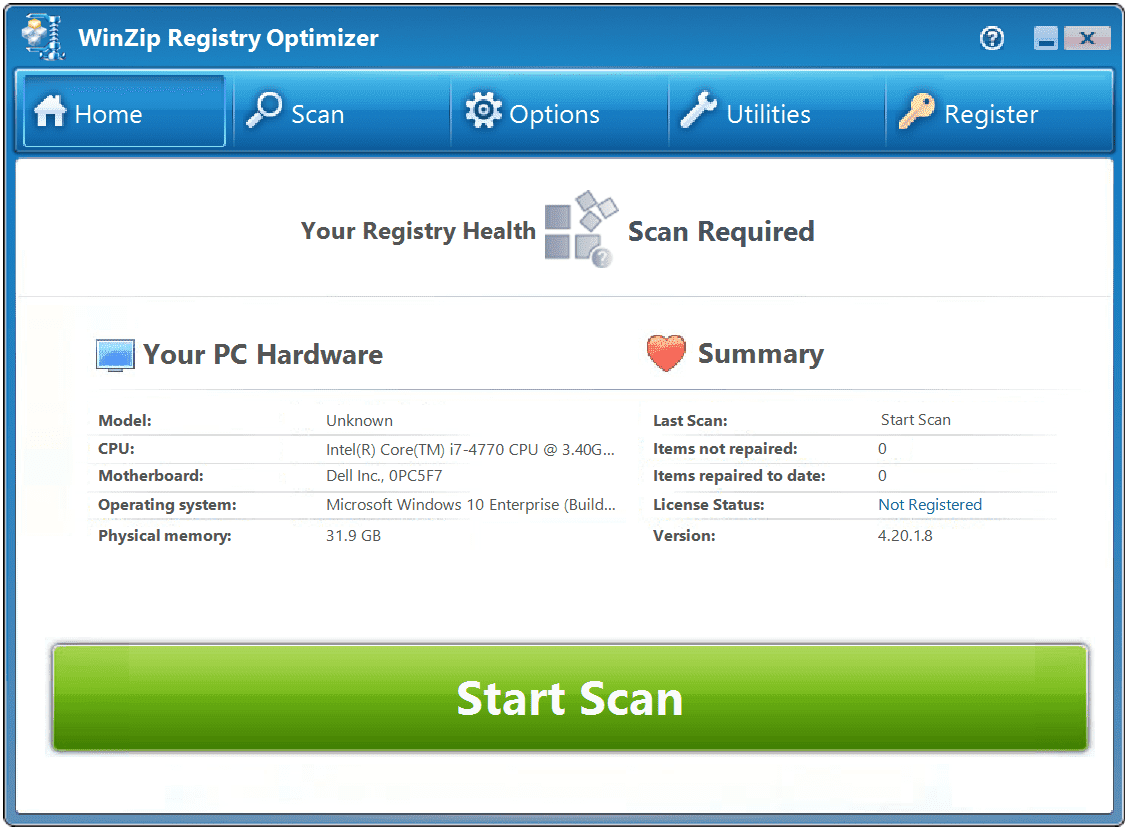This screenshot has height=831, width=1130.
Task: Click the Home house icon
Action: coord(50,112)
